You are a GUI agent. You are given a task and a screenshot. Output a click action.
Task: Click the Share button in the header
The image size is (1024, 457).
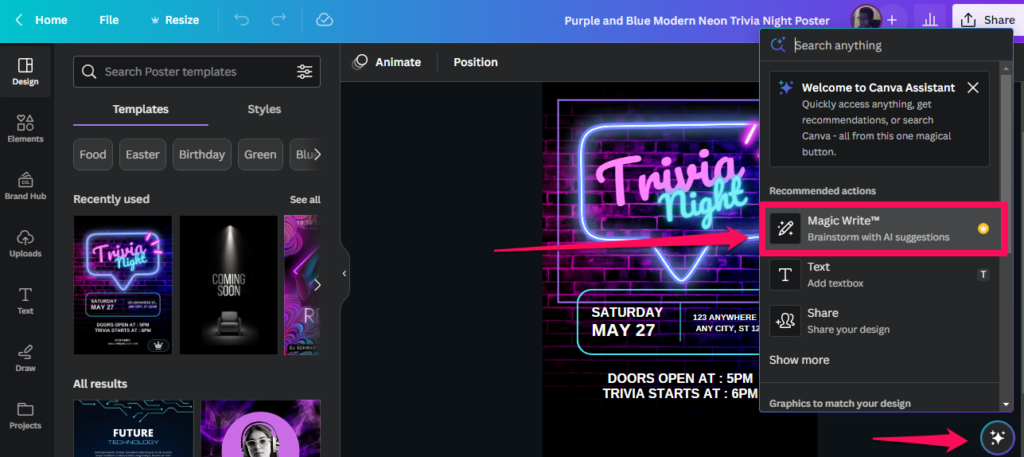988,20
